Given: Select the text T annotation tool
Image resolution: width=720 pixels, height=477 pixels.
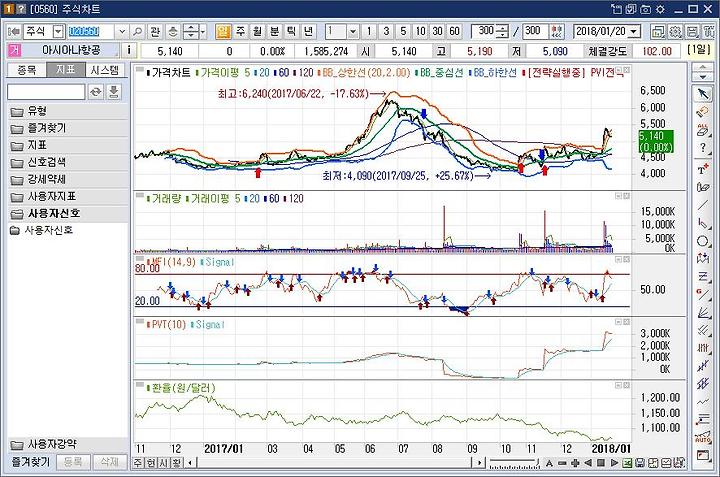Looking at the screenshot, I should pos(703,168).
